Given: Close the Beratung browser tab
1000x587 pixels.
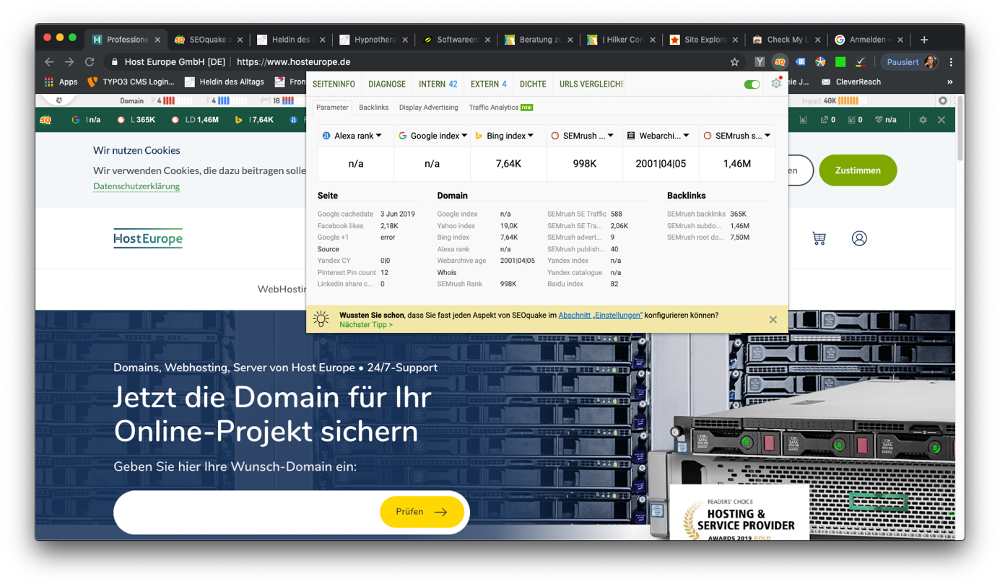Looking at the screenshot, I should click(570, 40).
